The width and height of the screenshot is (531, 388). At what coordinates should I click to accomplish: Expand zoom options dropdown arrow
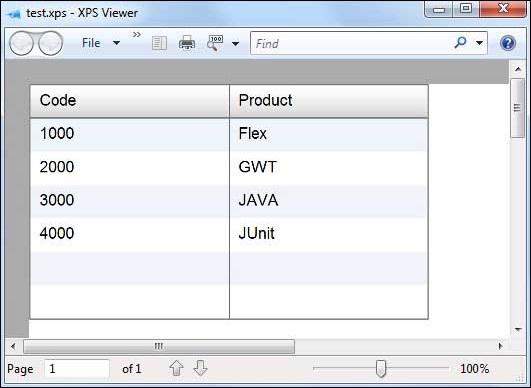(x=235, y=43)
